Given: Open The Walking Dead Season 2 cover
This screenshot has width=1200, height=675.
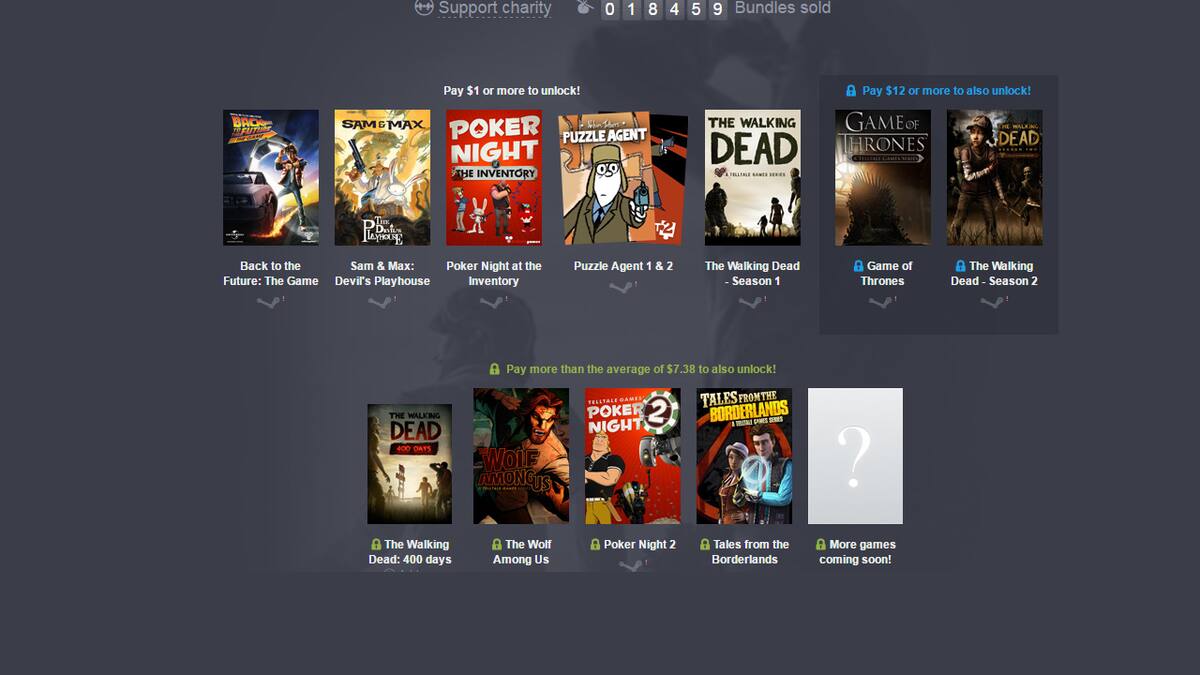Looking at the screenshot, I should pos(994,177).
